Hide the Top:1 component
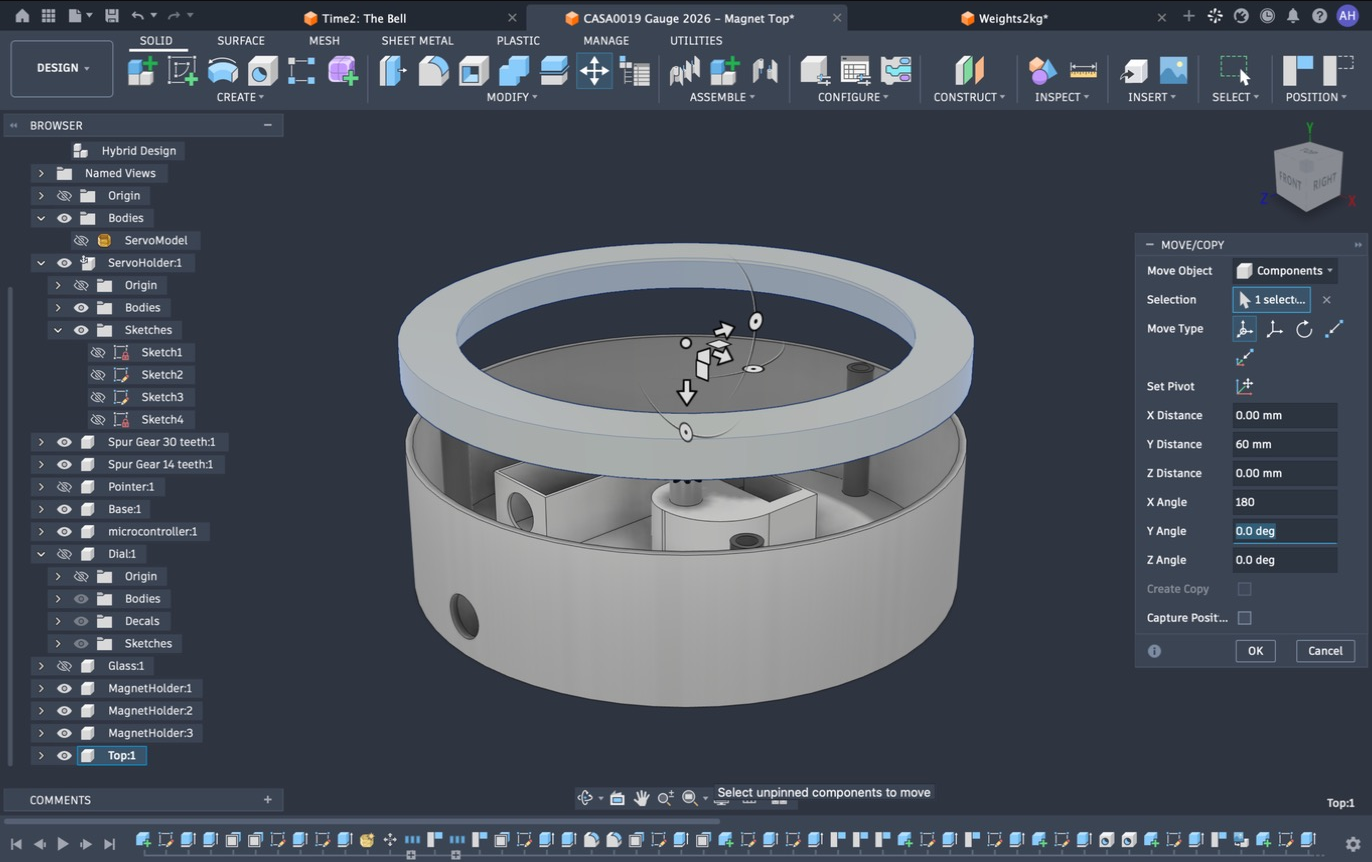The width and height of the screenshot is (1372, 862). [x=64, y=756]
